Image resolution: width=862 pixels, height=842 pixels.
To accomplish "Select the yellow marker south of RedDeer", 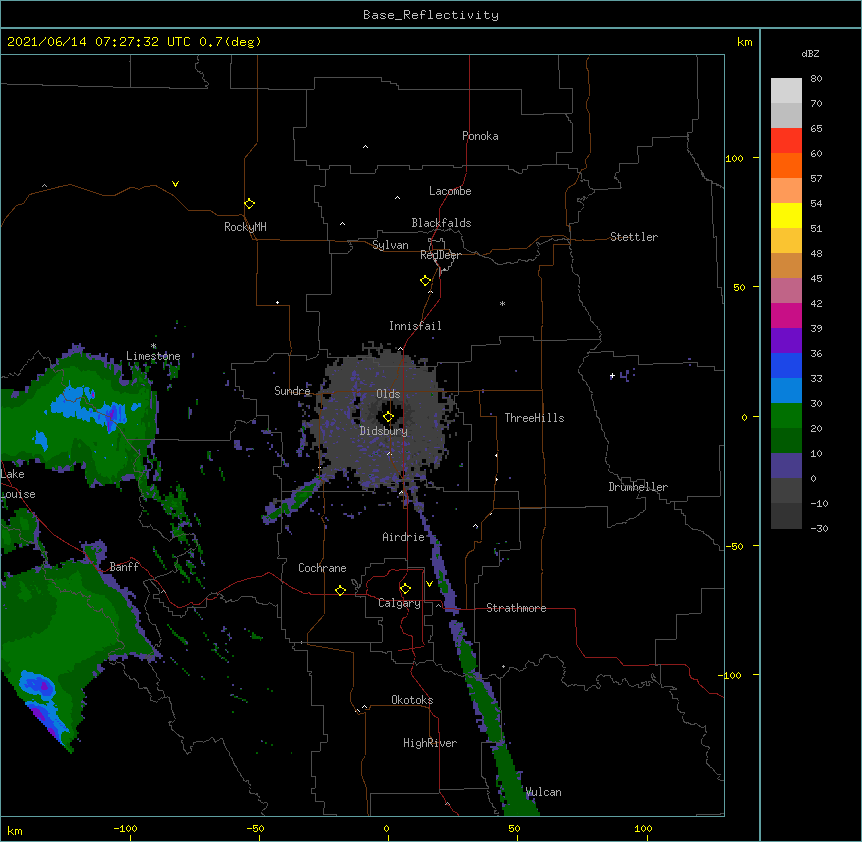I will [x=425, y=281].
